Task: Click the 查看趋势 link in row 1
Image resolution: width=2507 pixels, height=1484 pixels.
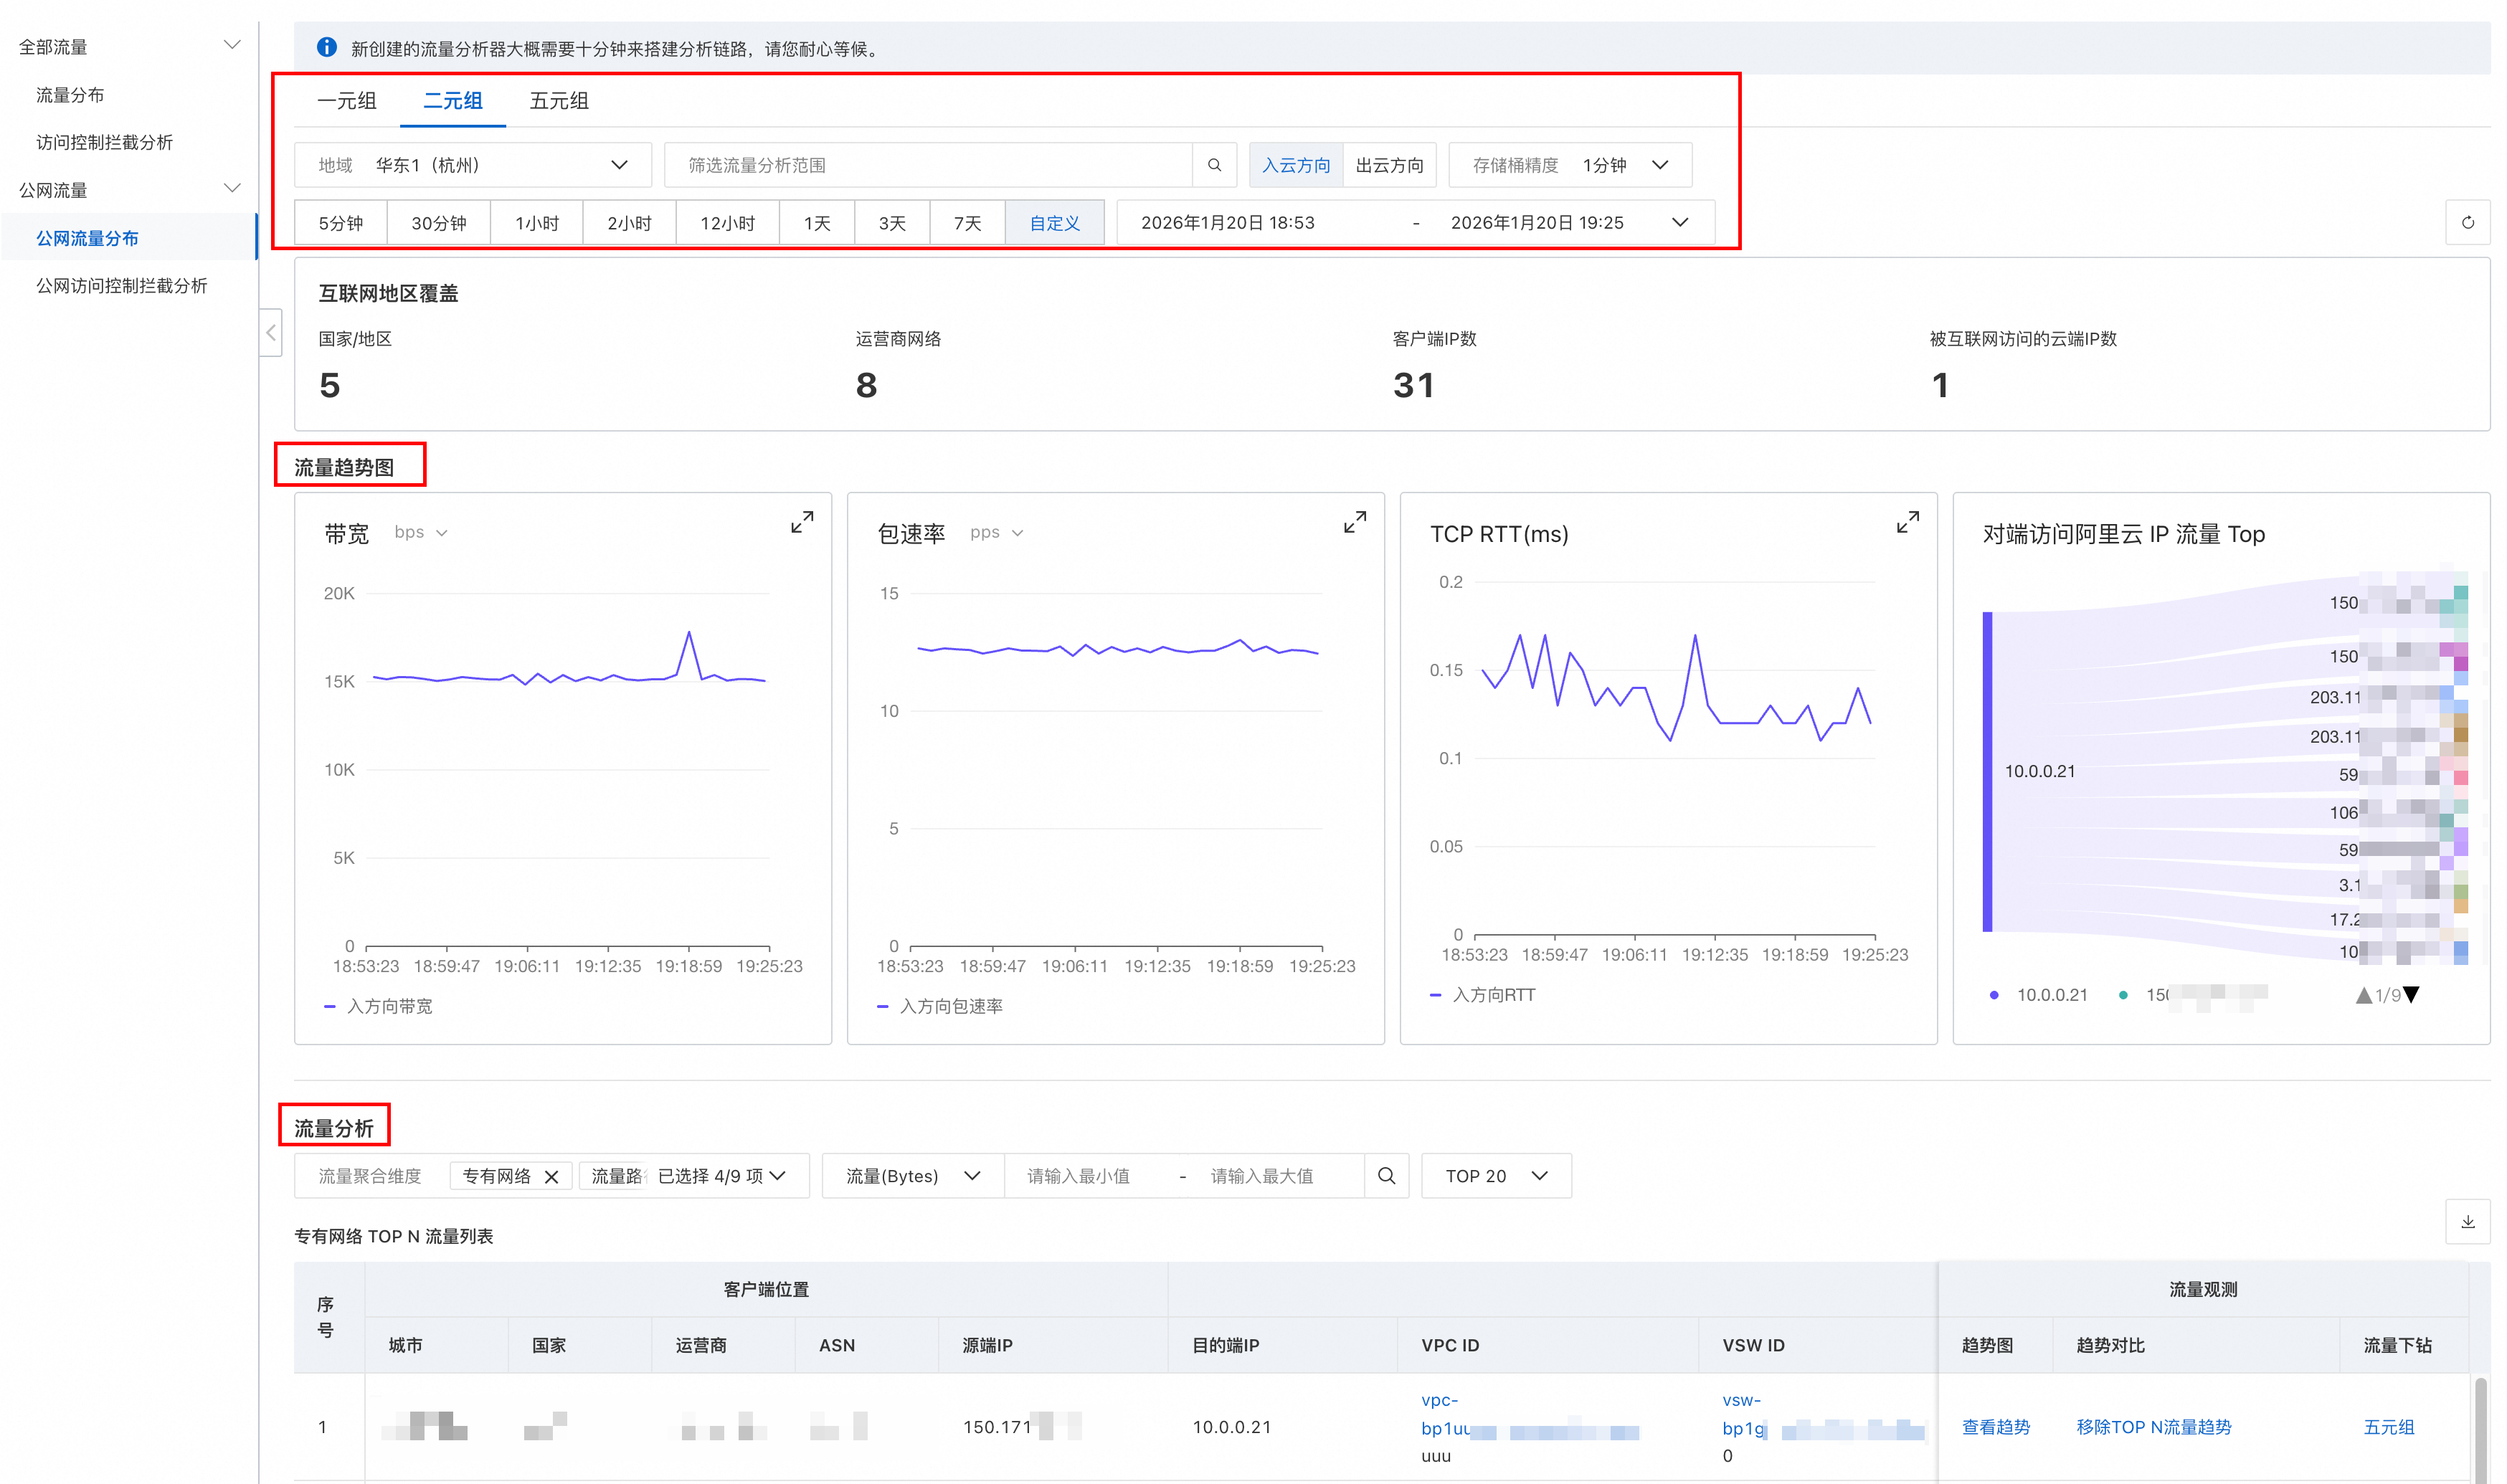Action: point(1995,1427)
